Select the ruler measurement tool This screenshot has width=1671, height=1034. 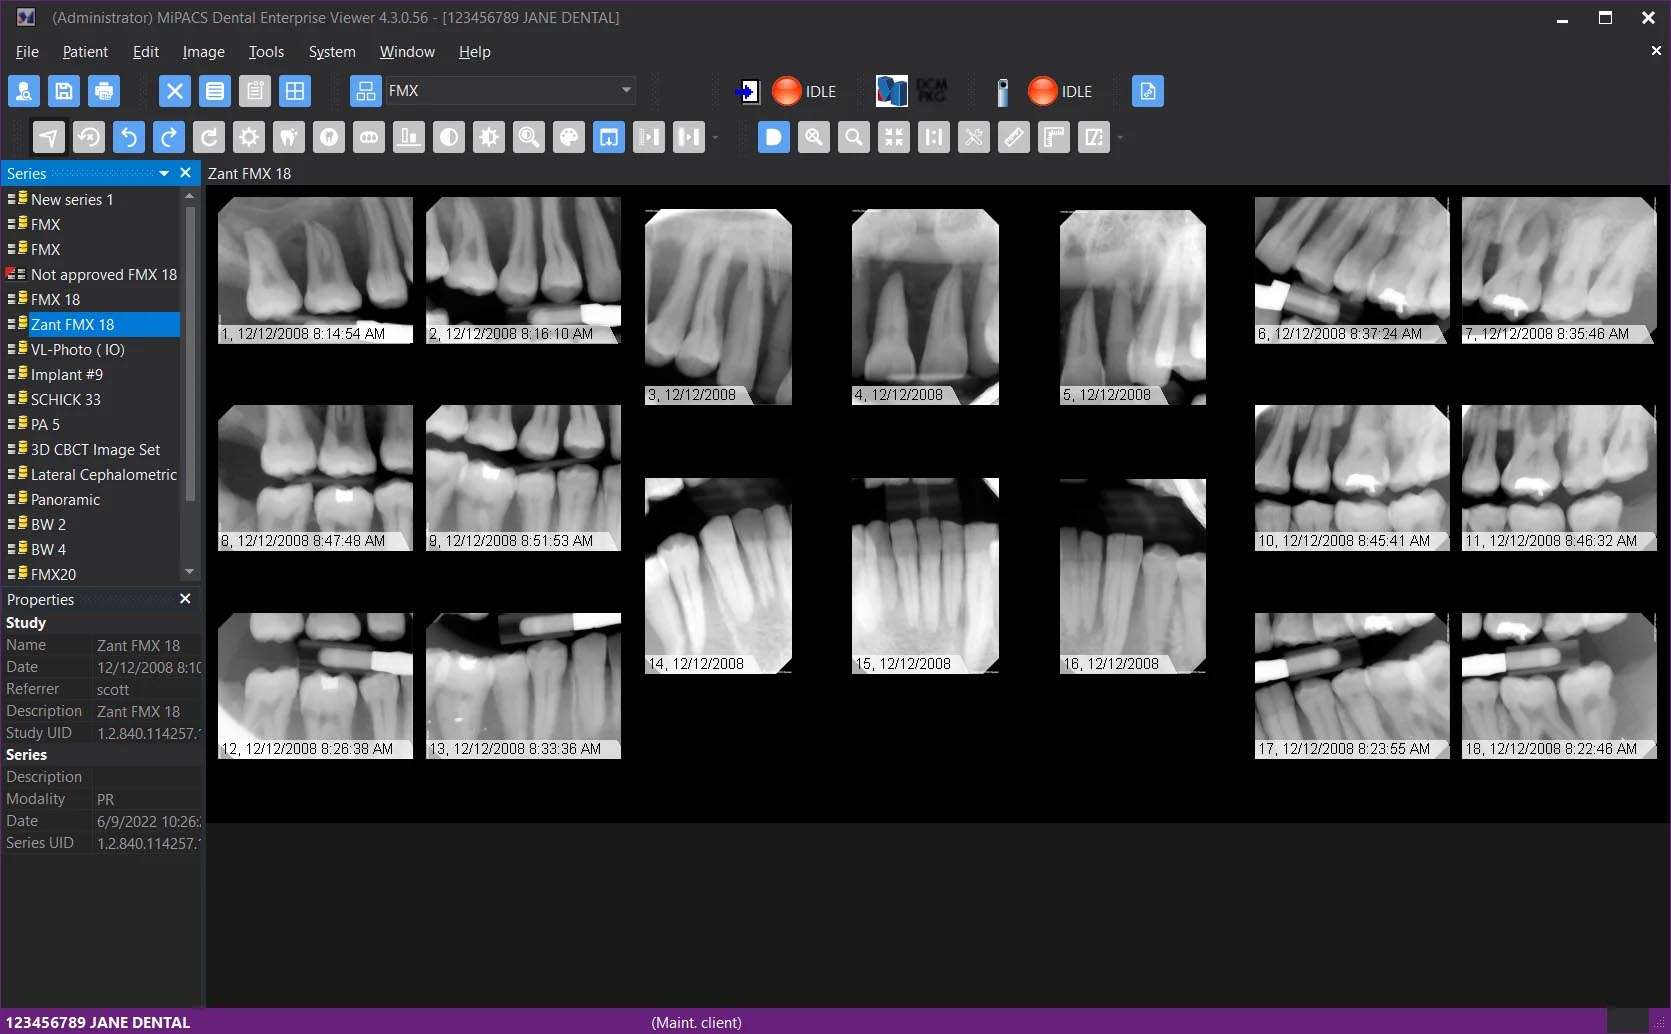pyautogui.click(x=1014, y=137)
